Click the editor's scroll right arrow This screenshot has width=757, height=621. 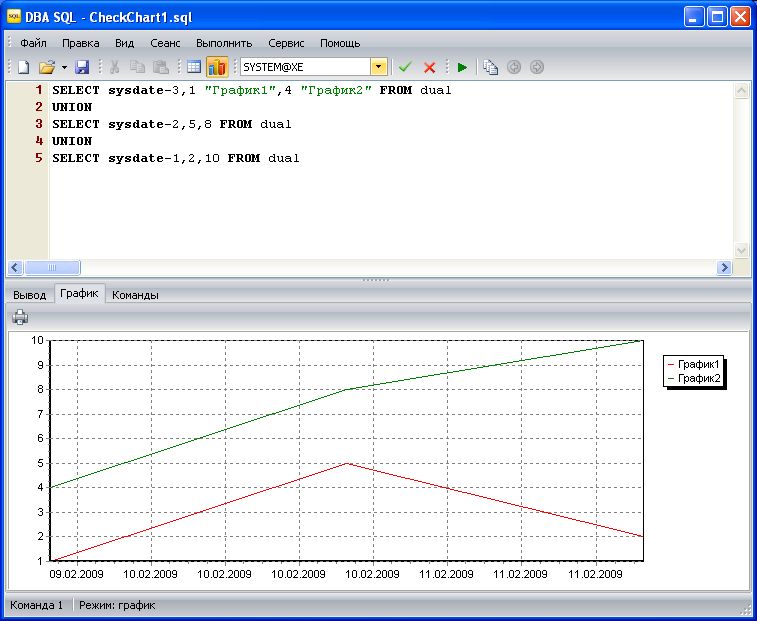click(724, 268)
